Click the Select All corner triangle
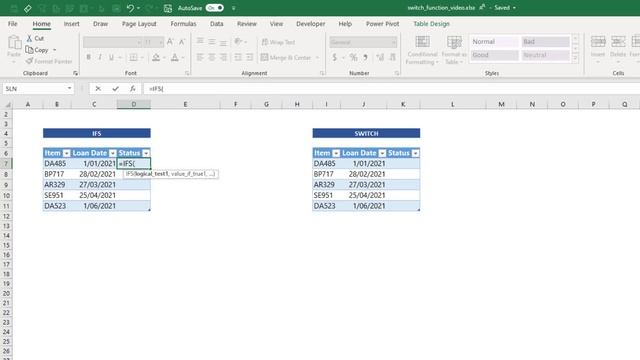 [7, 105]
